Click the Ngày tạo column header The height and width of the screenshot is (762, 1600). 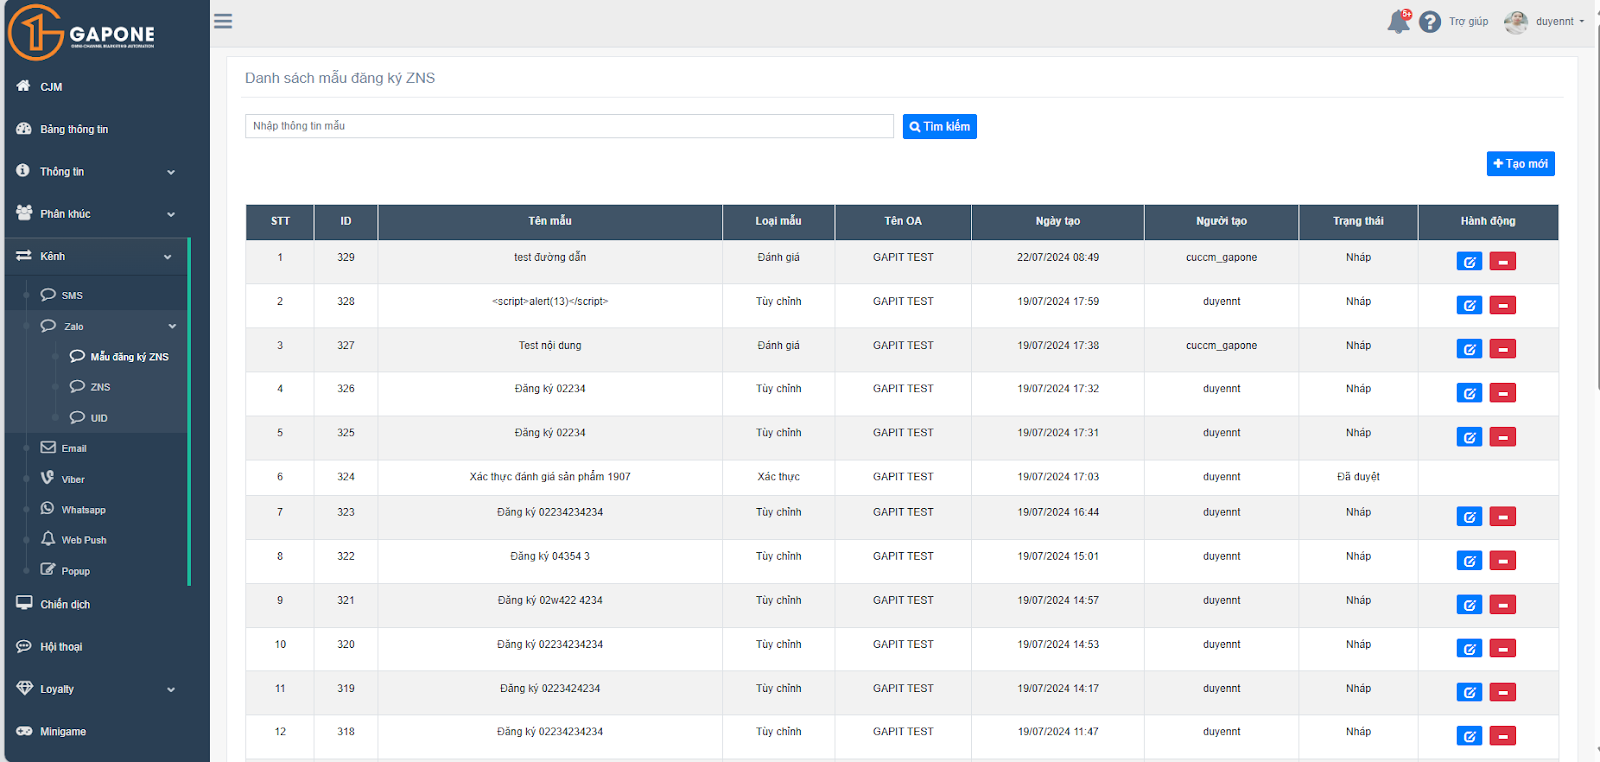(1058, 222)
